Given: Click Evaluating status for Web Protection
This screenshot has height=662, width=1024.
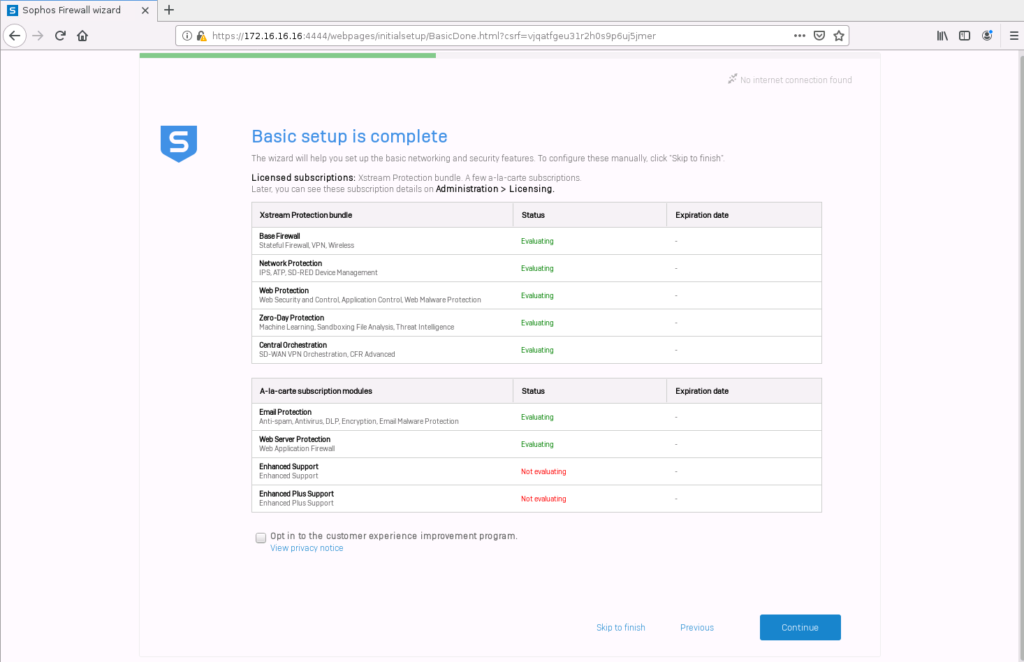Looking at the screenshot, I should click(537, 296).
